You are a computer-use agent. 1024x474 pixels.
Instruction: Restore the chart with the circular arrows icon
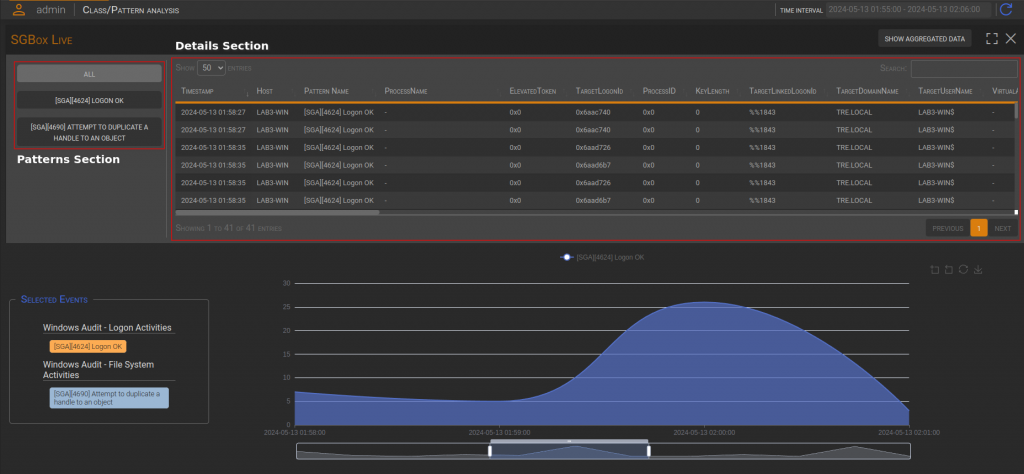(963, 270)
